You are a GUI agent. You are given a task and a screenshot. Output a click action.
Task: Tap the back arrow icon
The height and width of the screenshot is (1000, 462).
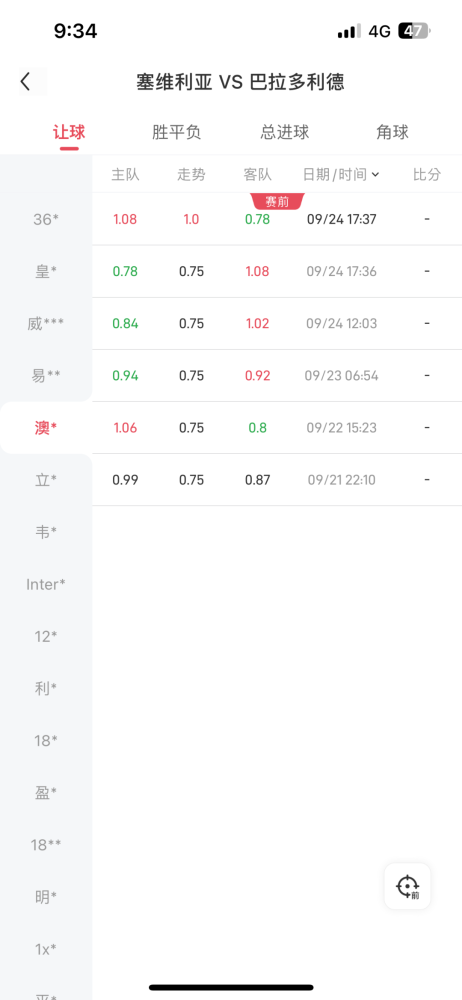click(26, 82)
